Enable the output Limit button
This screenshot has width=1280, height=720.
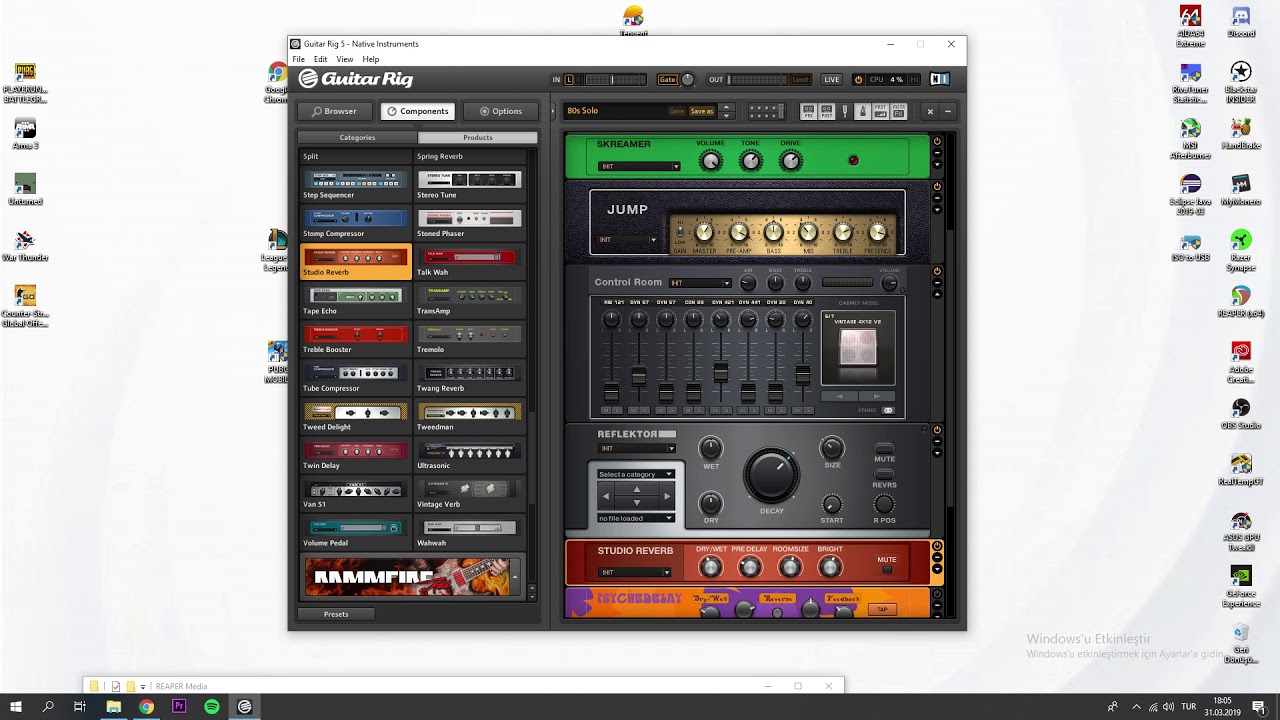pyautogui.click(x=800, y=79)
